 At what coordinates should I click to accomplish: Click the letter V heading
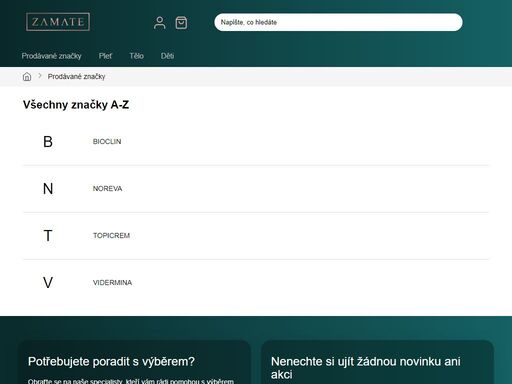pos(48,283)
